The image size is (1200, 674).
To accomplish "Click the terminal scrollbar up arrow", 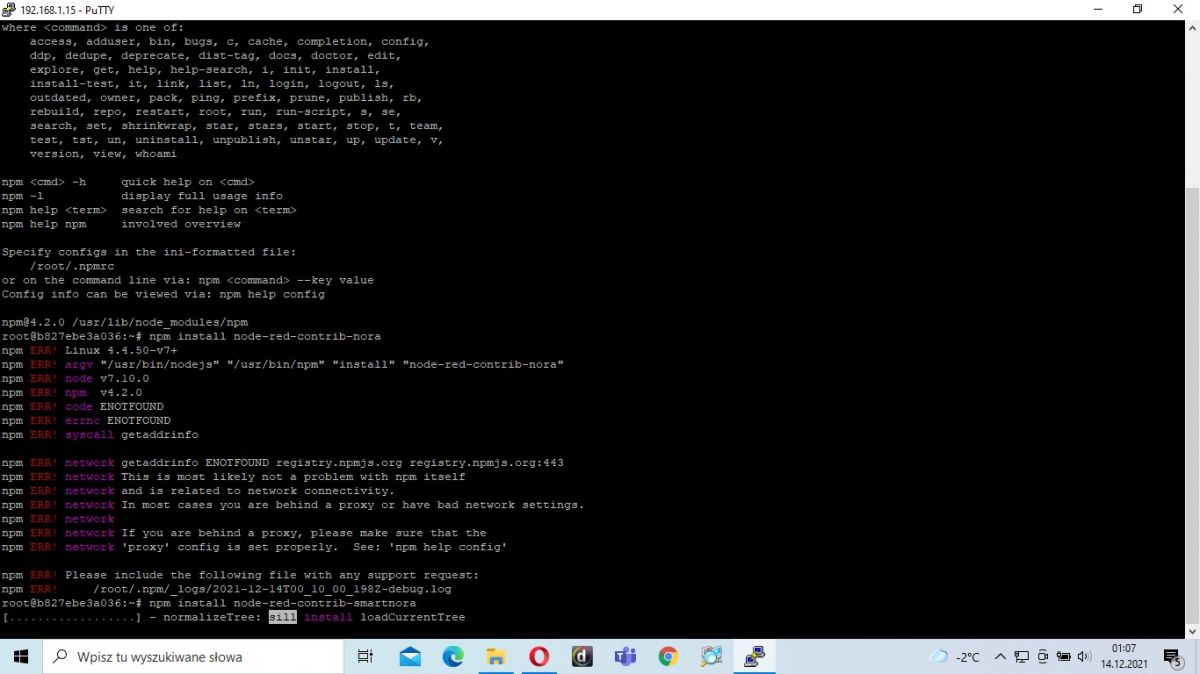I will tap(1192, 28).
